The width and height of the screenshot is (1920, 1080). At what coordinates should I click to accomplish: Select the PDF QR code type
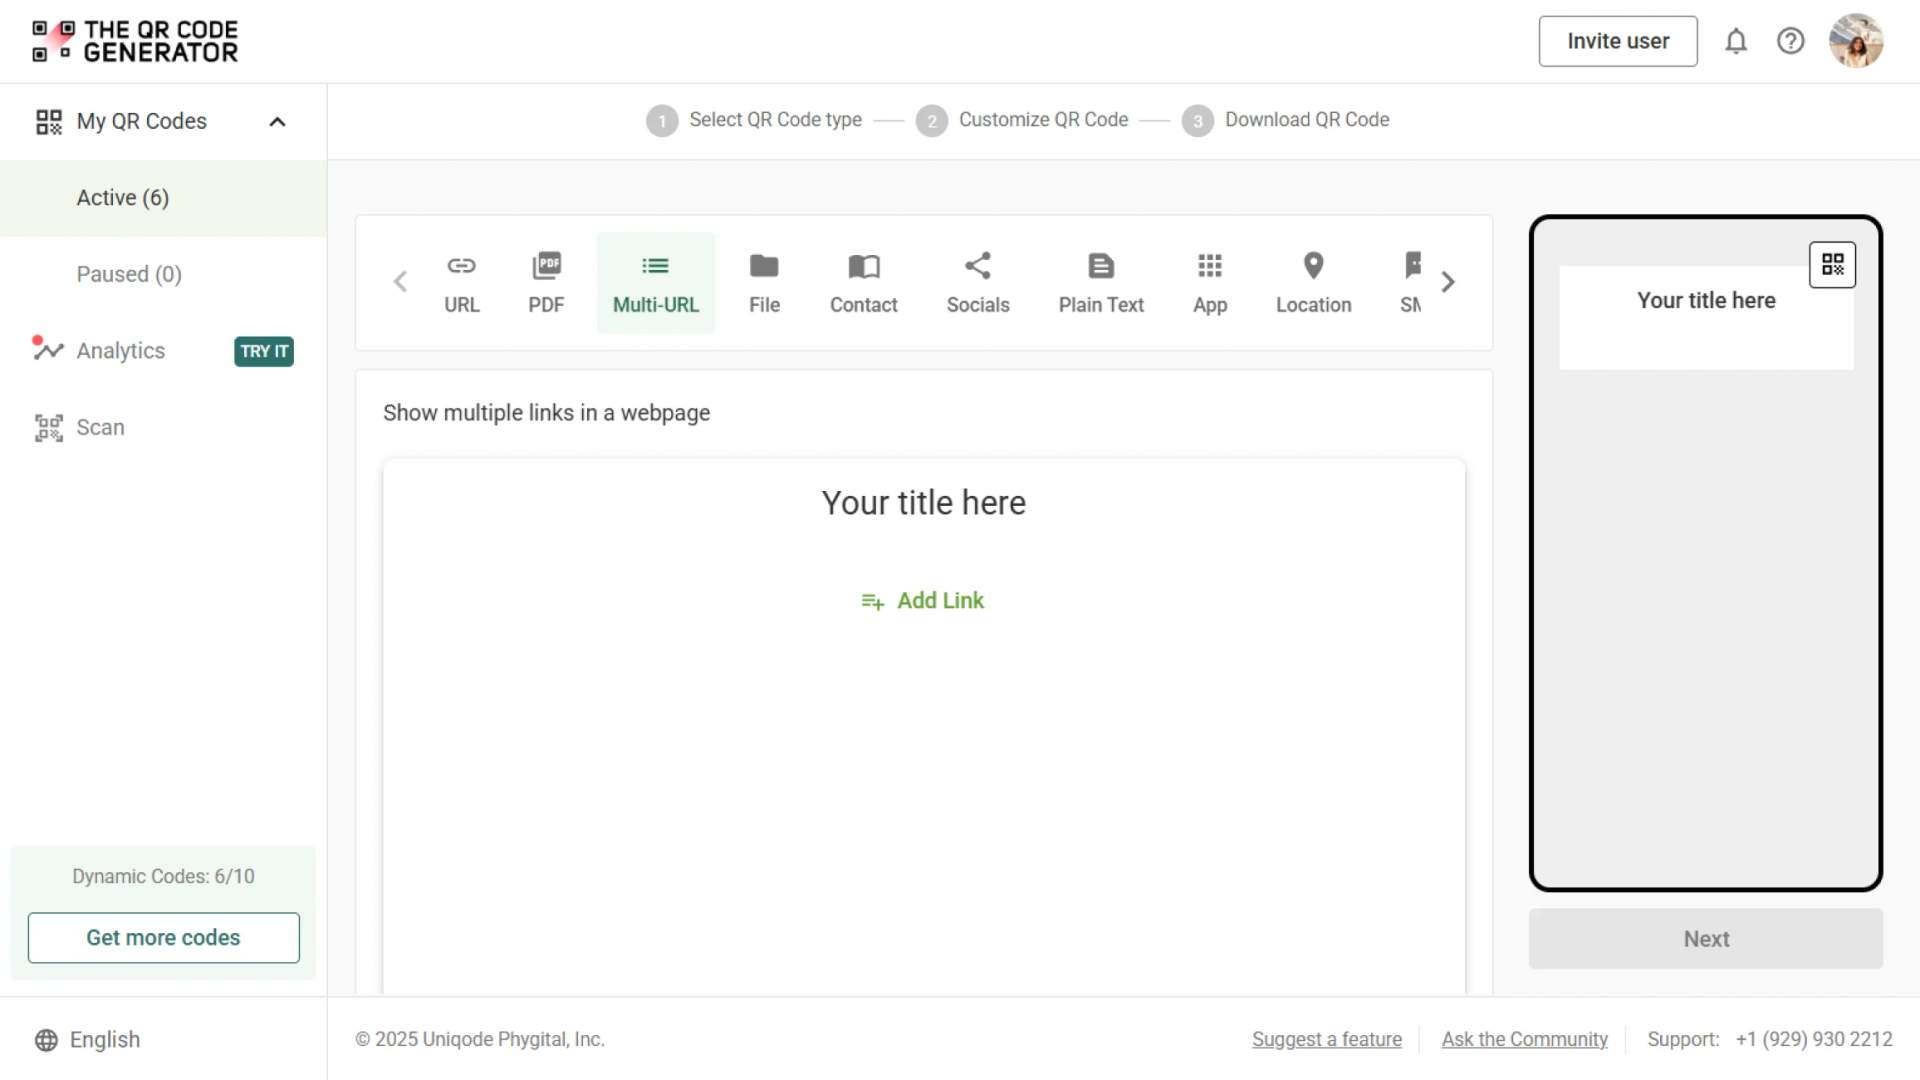[x=546, y=283]
